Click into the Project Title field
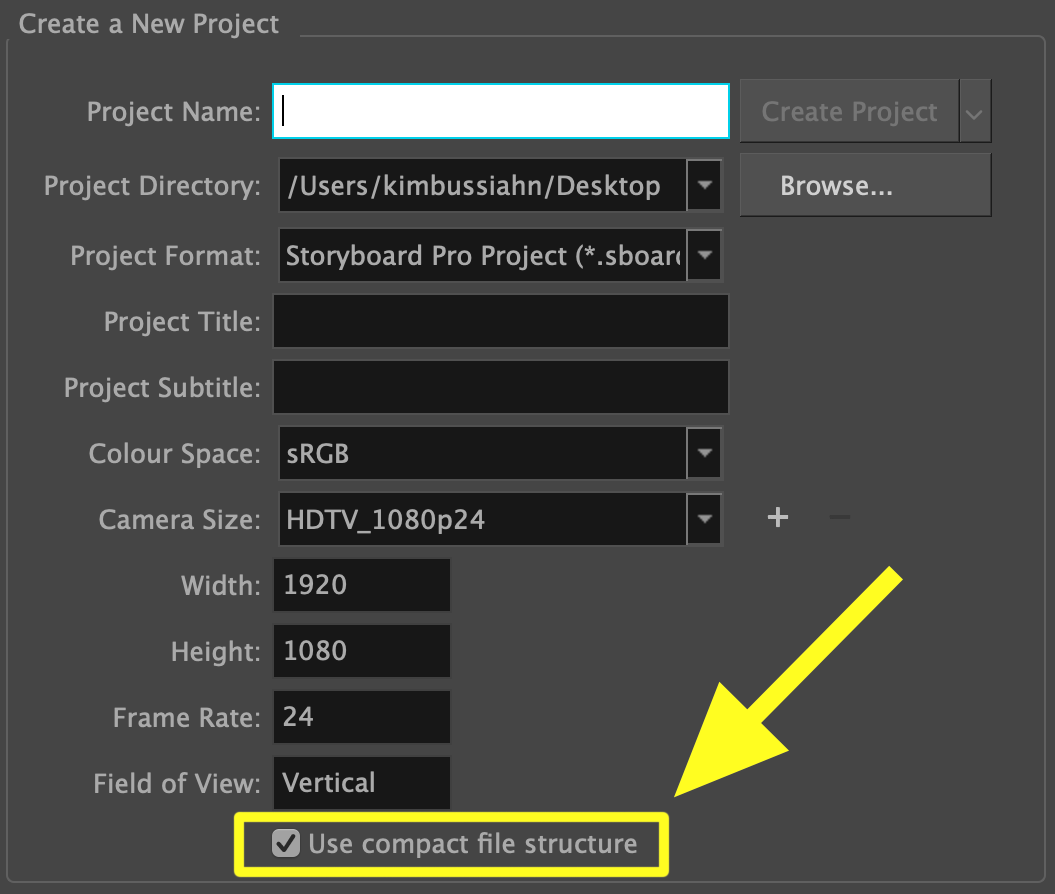This screenshot has width=1055, height=894. pyautogui.click(x=500, y=322)
